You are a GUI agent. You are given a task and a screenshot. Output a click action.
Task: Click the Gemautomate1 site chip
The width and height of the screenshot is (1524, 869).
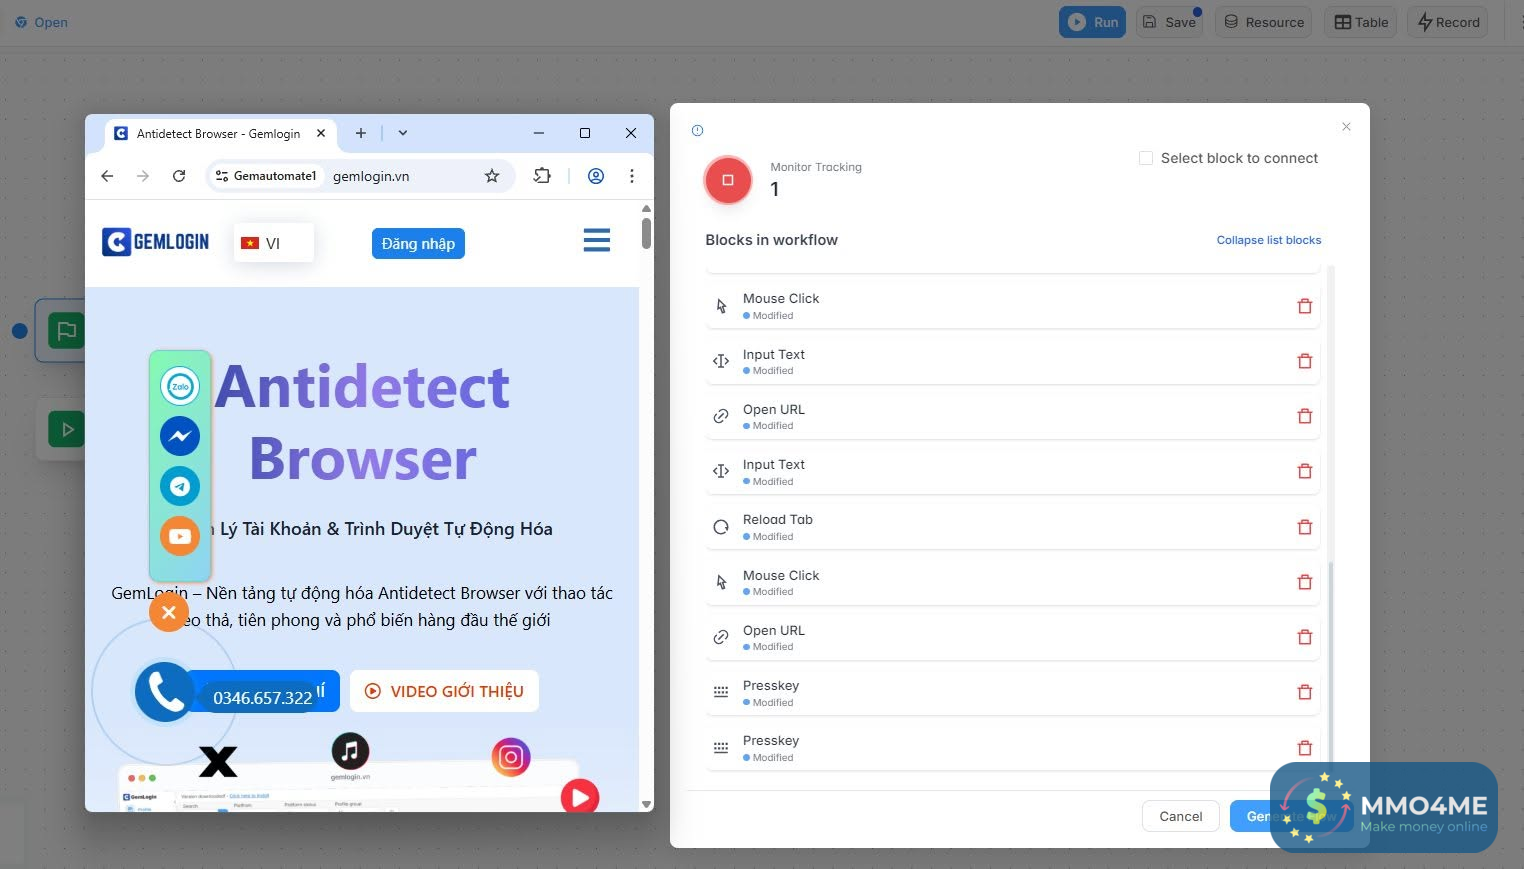click(x=266, y=176)
